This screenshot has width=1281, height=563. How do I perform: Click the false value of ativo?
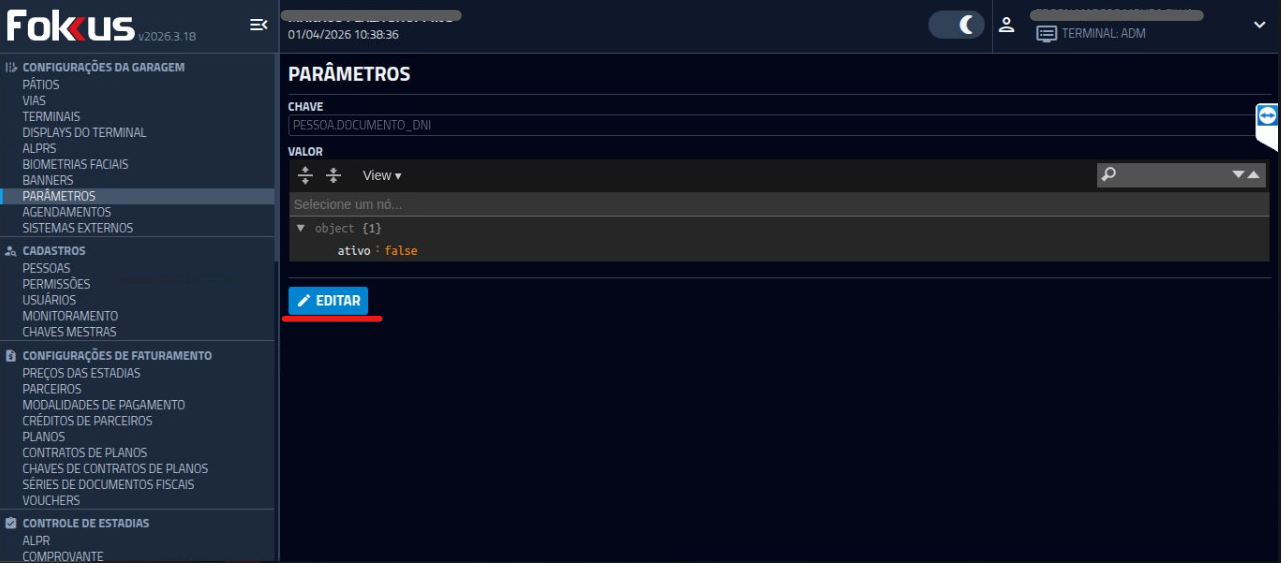pyautogui.click(x=401, y=251)
